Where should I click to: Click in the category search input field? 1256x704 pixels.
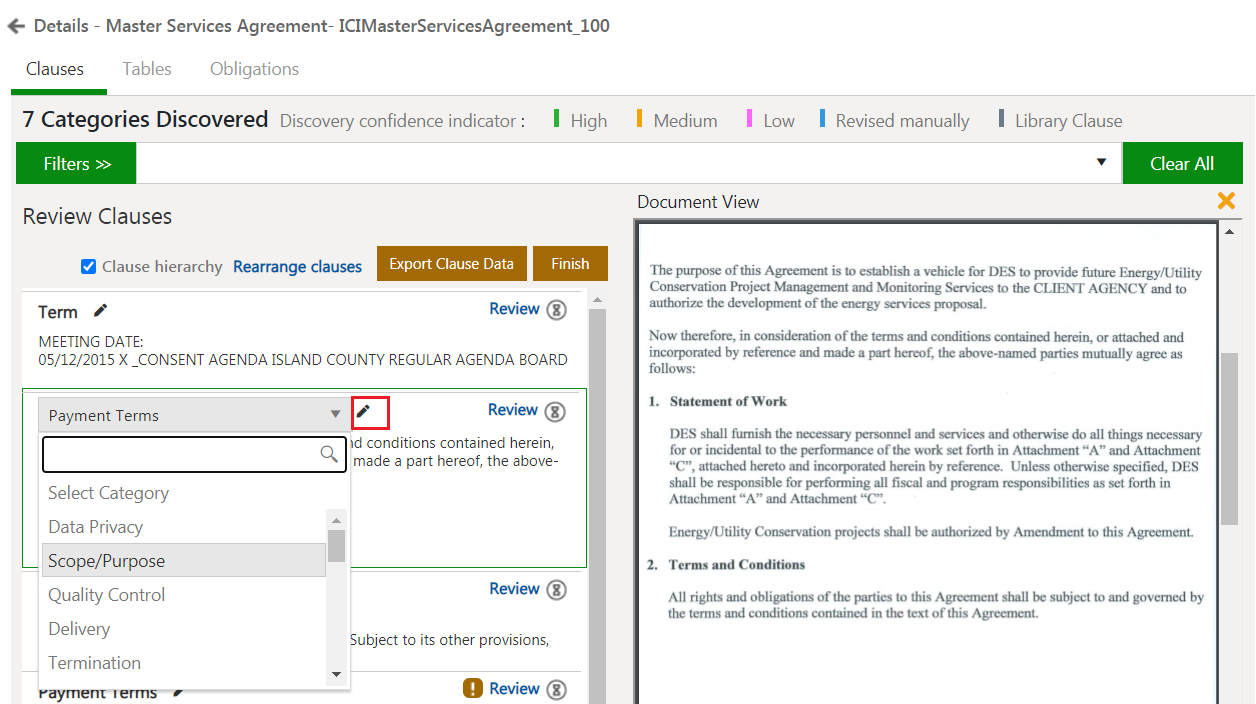180,454
